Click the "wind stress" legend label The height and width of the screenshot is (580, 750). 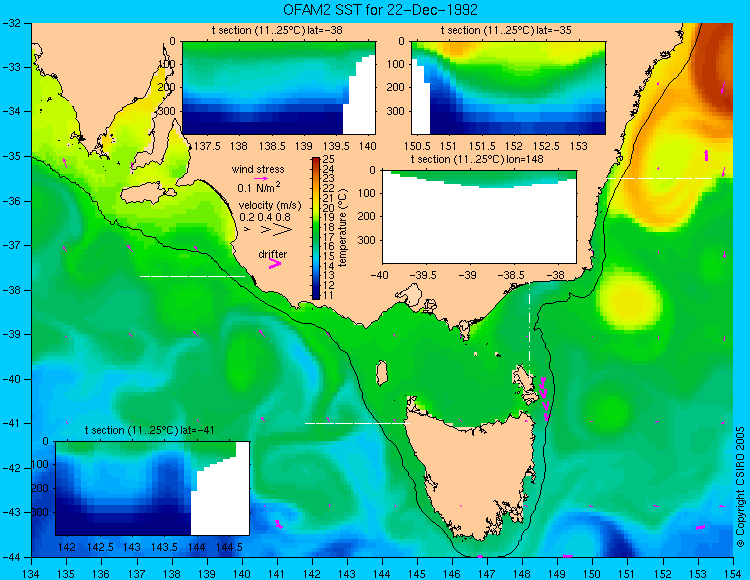(x=258, y=169)
